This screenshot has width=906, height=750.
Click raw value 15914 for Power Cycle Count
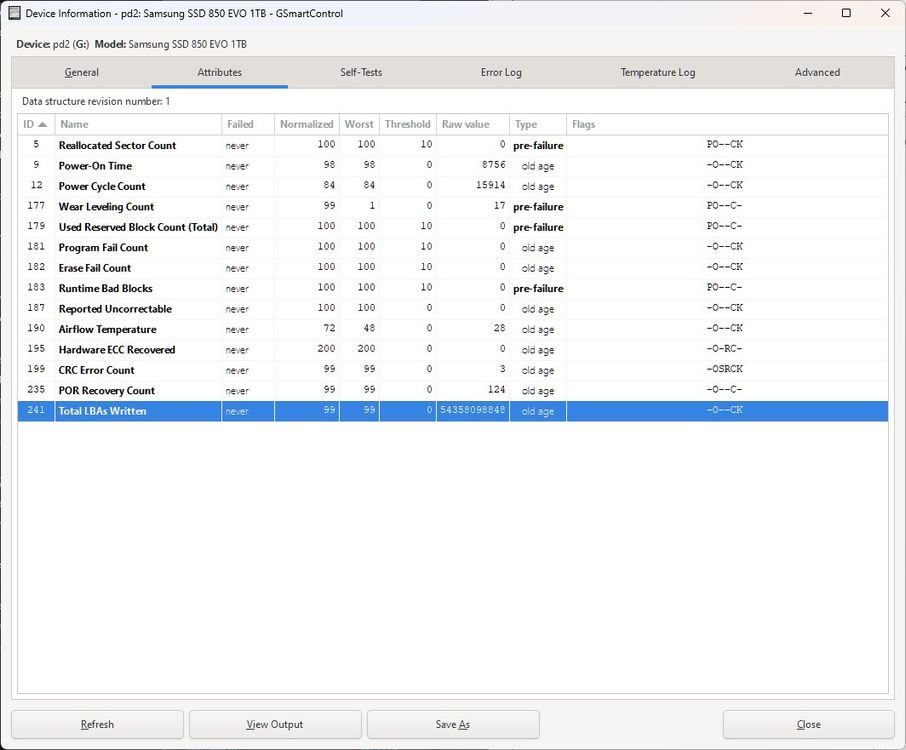pyautogui.click(x=491, y=185)
